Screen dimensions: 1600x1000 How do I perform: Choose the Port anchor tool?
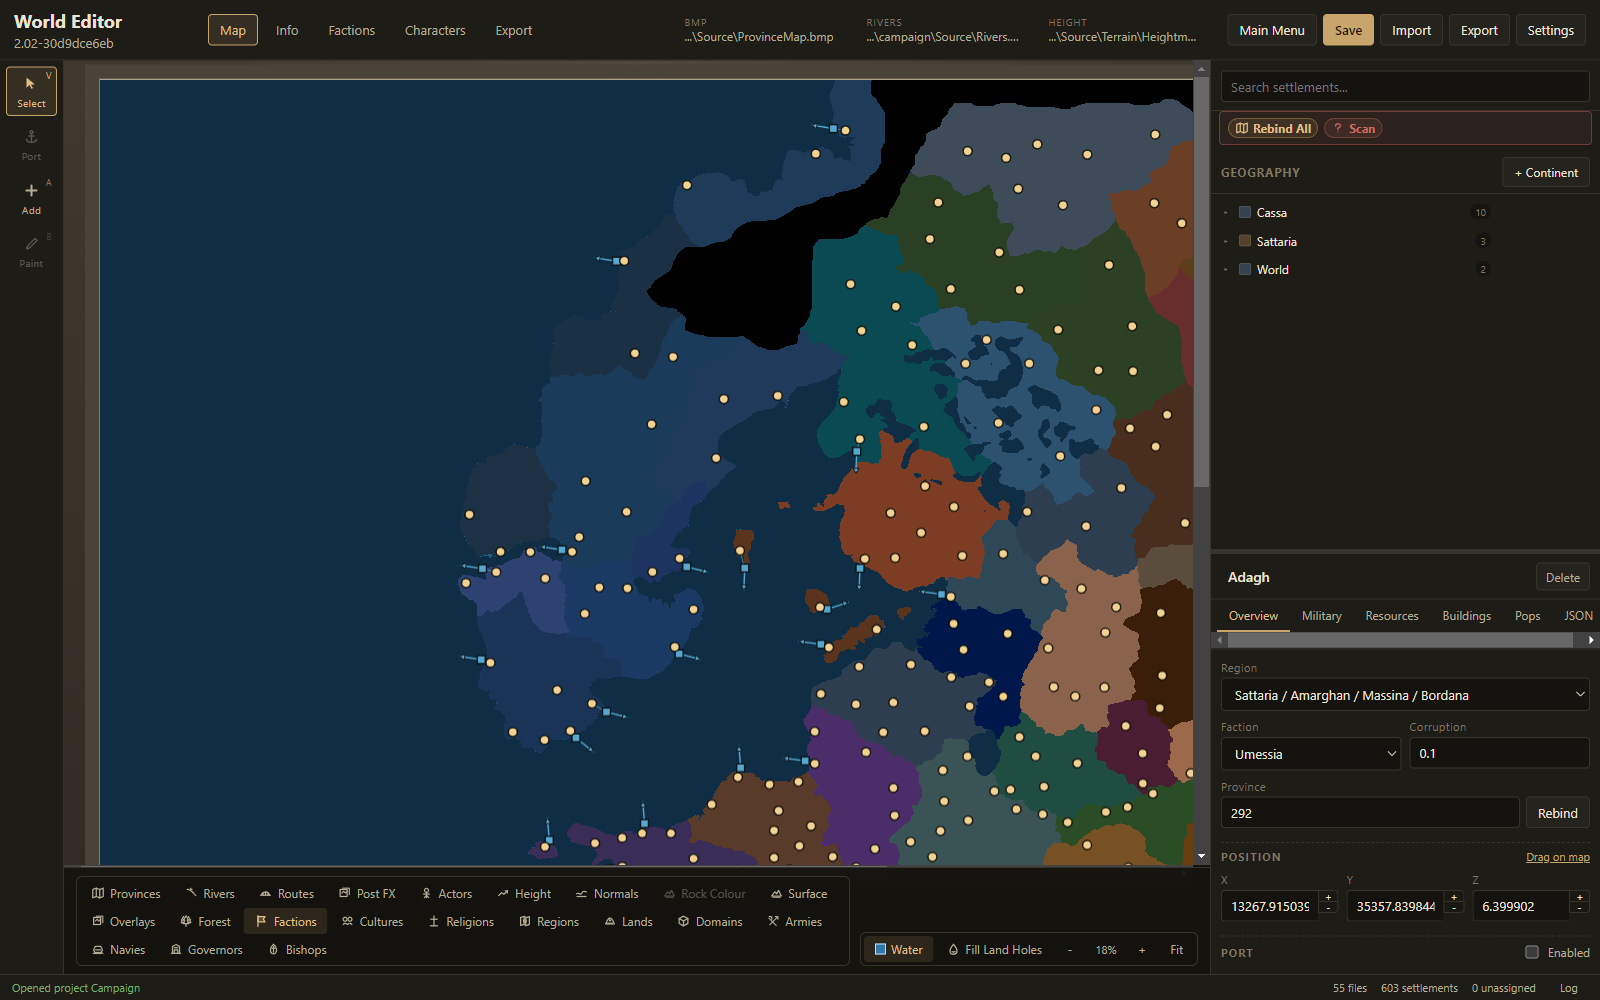click(31, 145)
